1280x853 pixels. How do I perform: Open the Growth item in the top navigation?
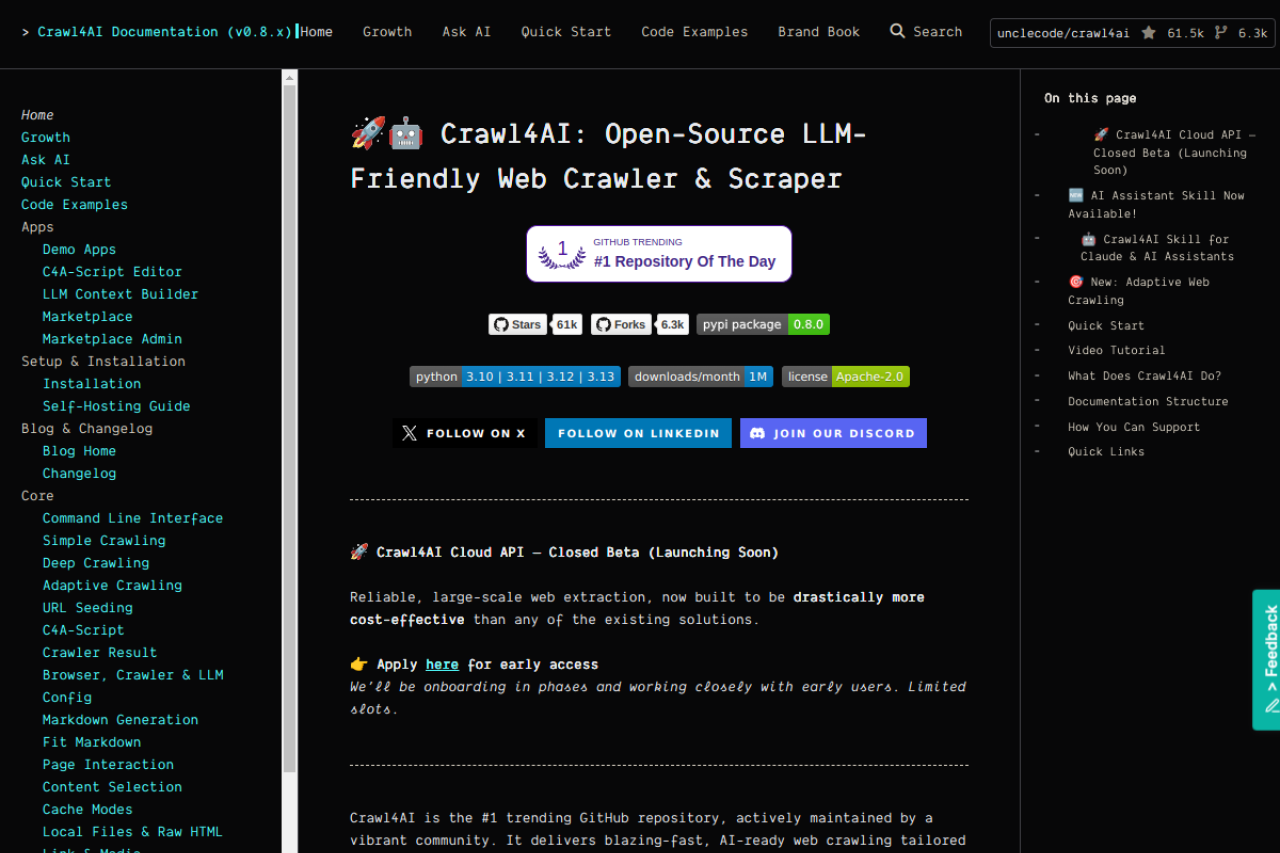pos(387,31)
